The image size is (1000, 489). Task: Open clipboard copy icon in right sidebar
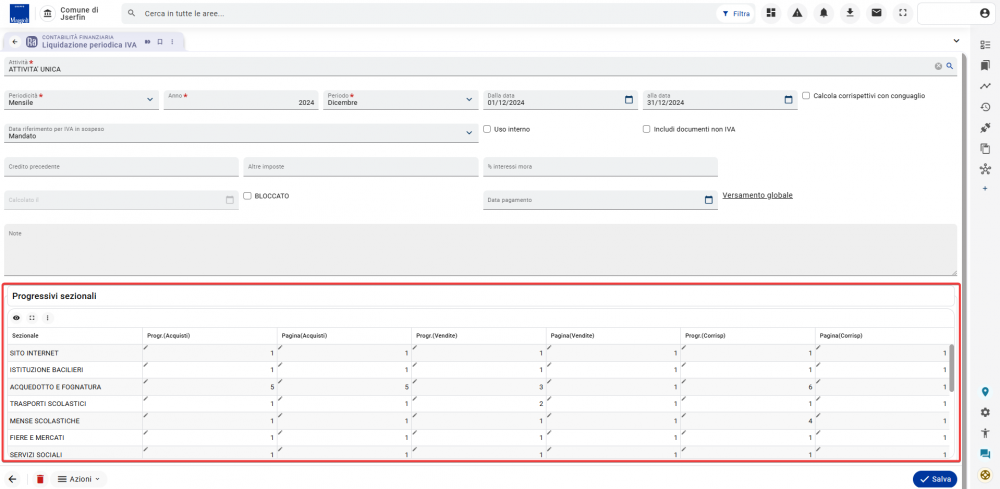[x=985, y=149]
